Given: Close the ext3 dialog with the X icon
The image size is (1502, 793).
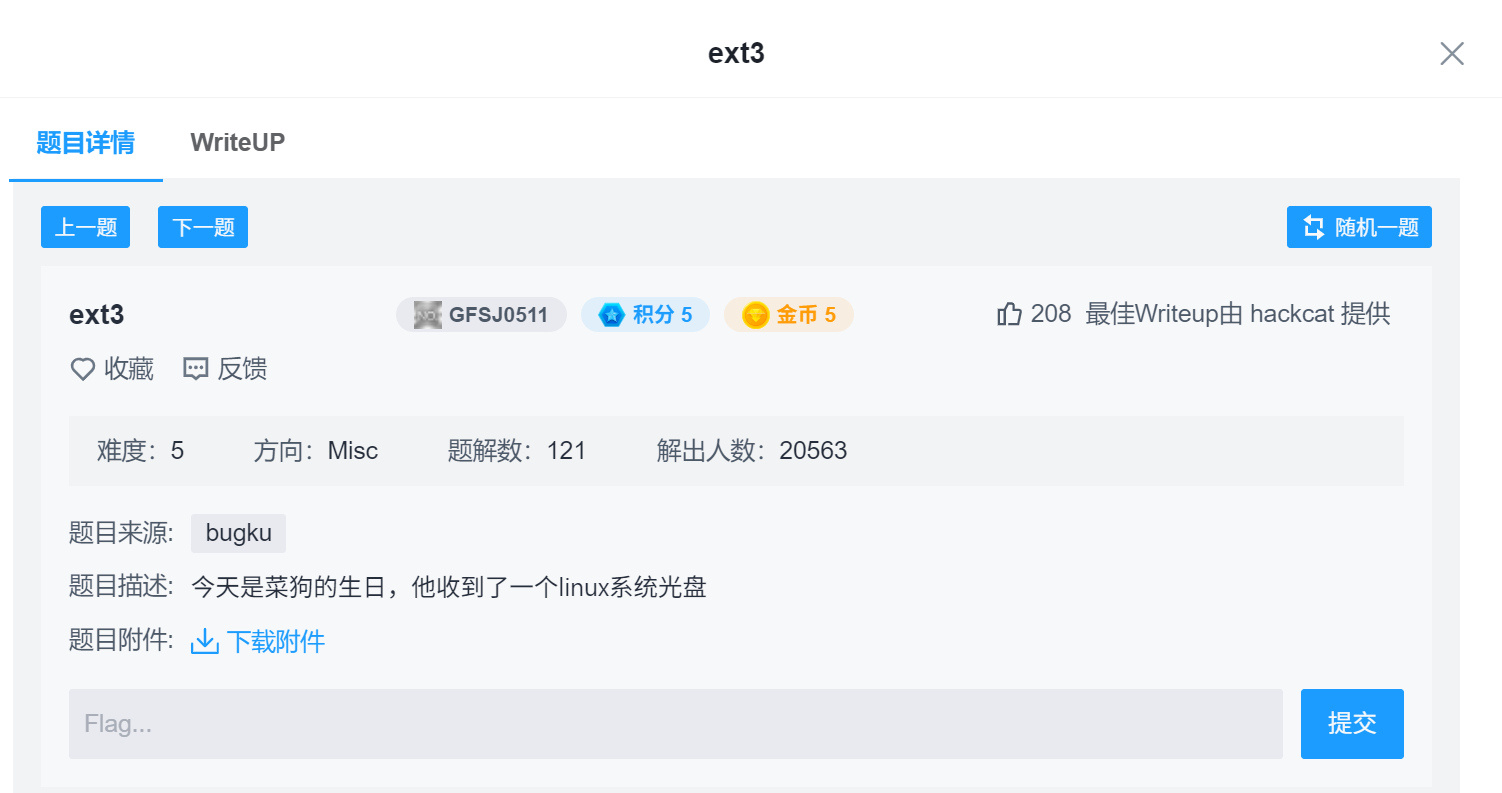Looking at the screenshot, I should coord(1452,53).
